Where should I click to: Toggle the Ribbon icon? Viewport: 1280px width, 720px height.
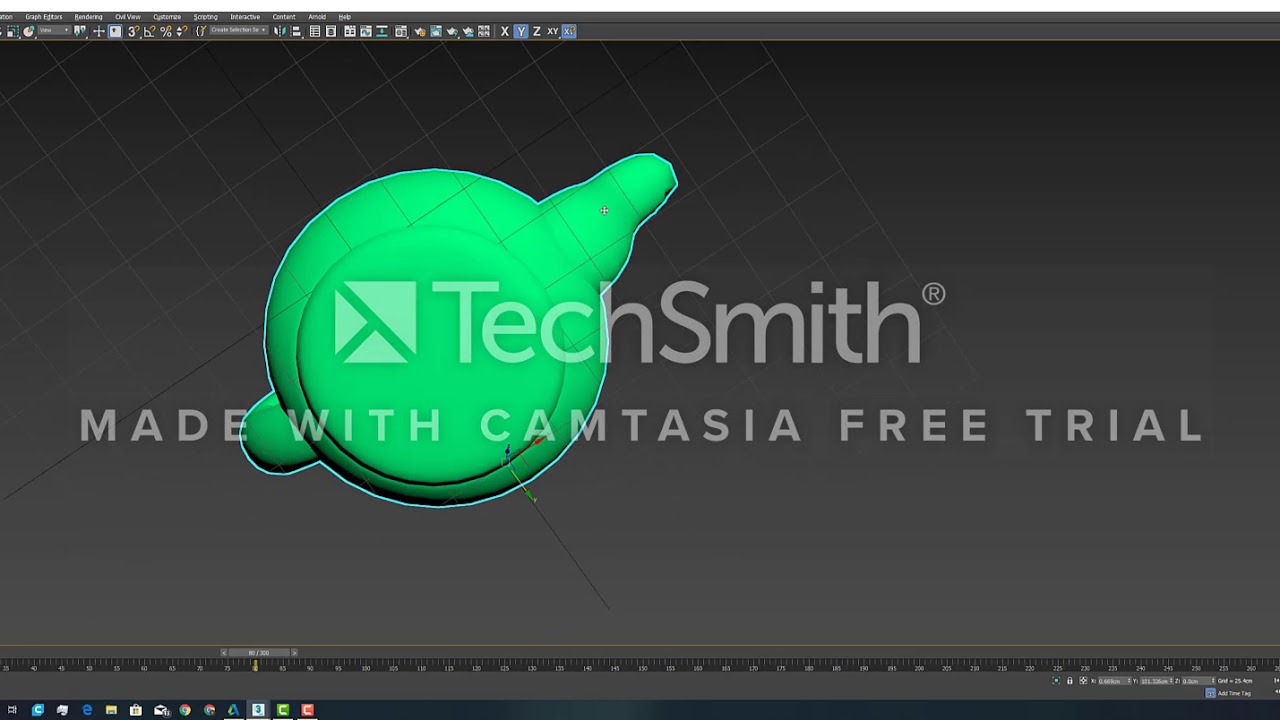tap(349, 32)
